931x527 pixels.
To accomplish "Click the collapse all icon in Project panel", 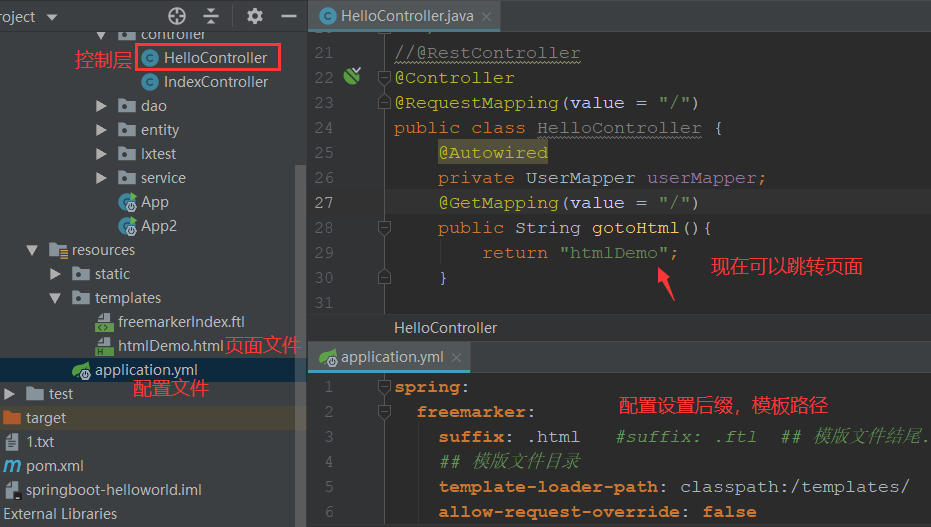I will pos(211,16).
